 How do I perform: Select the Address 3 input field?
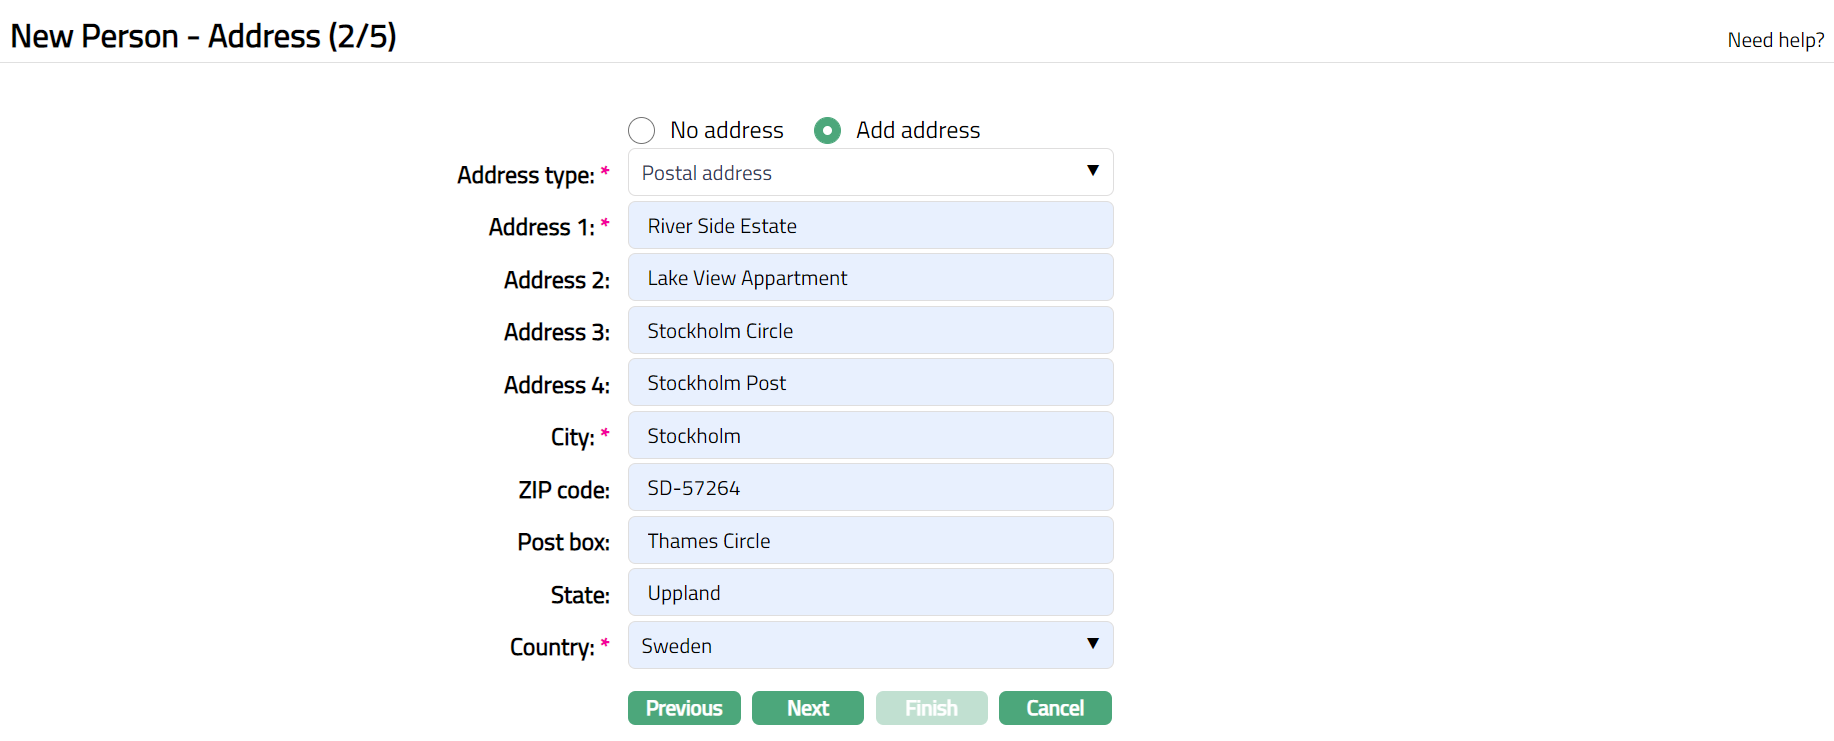click(x=870, y=331)
